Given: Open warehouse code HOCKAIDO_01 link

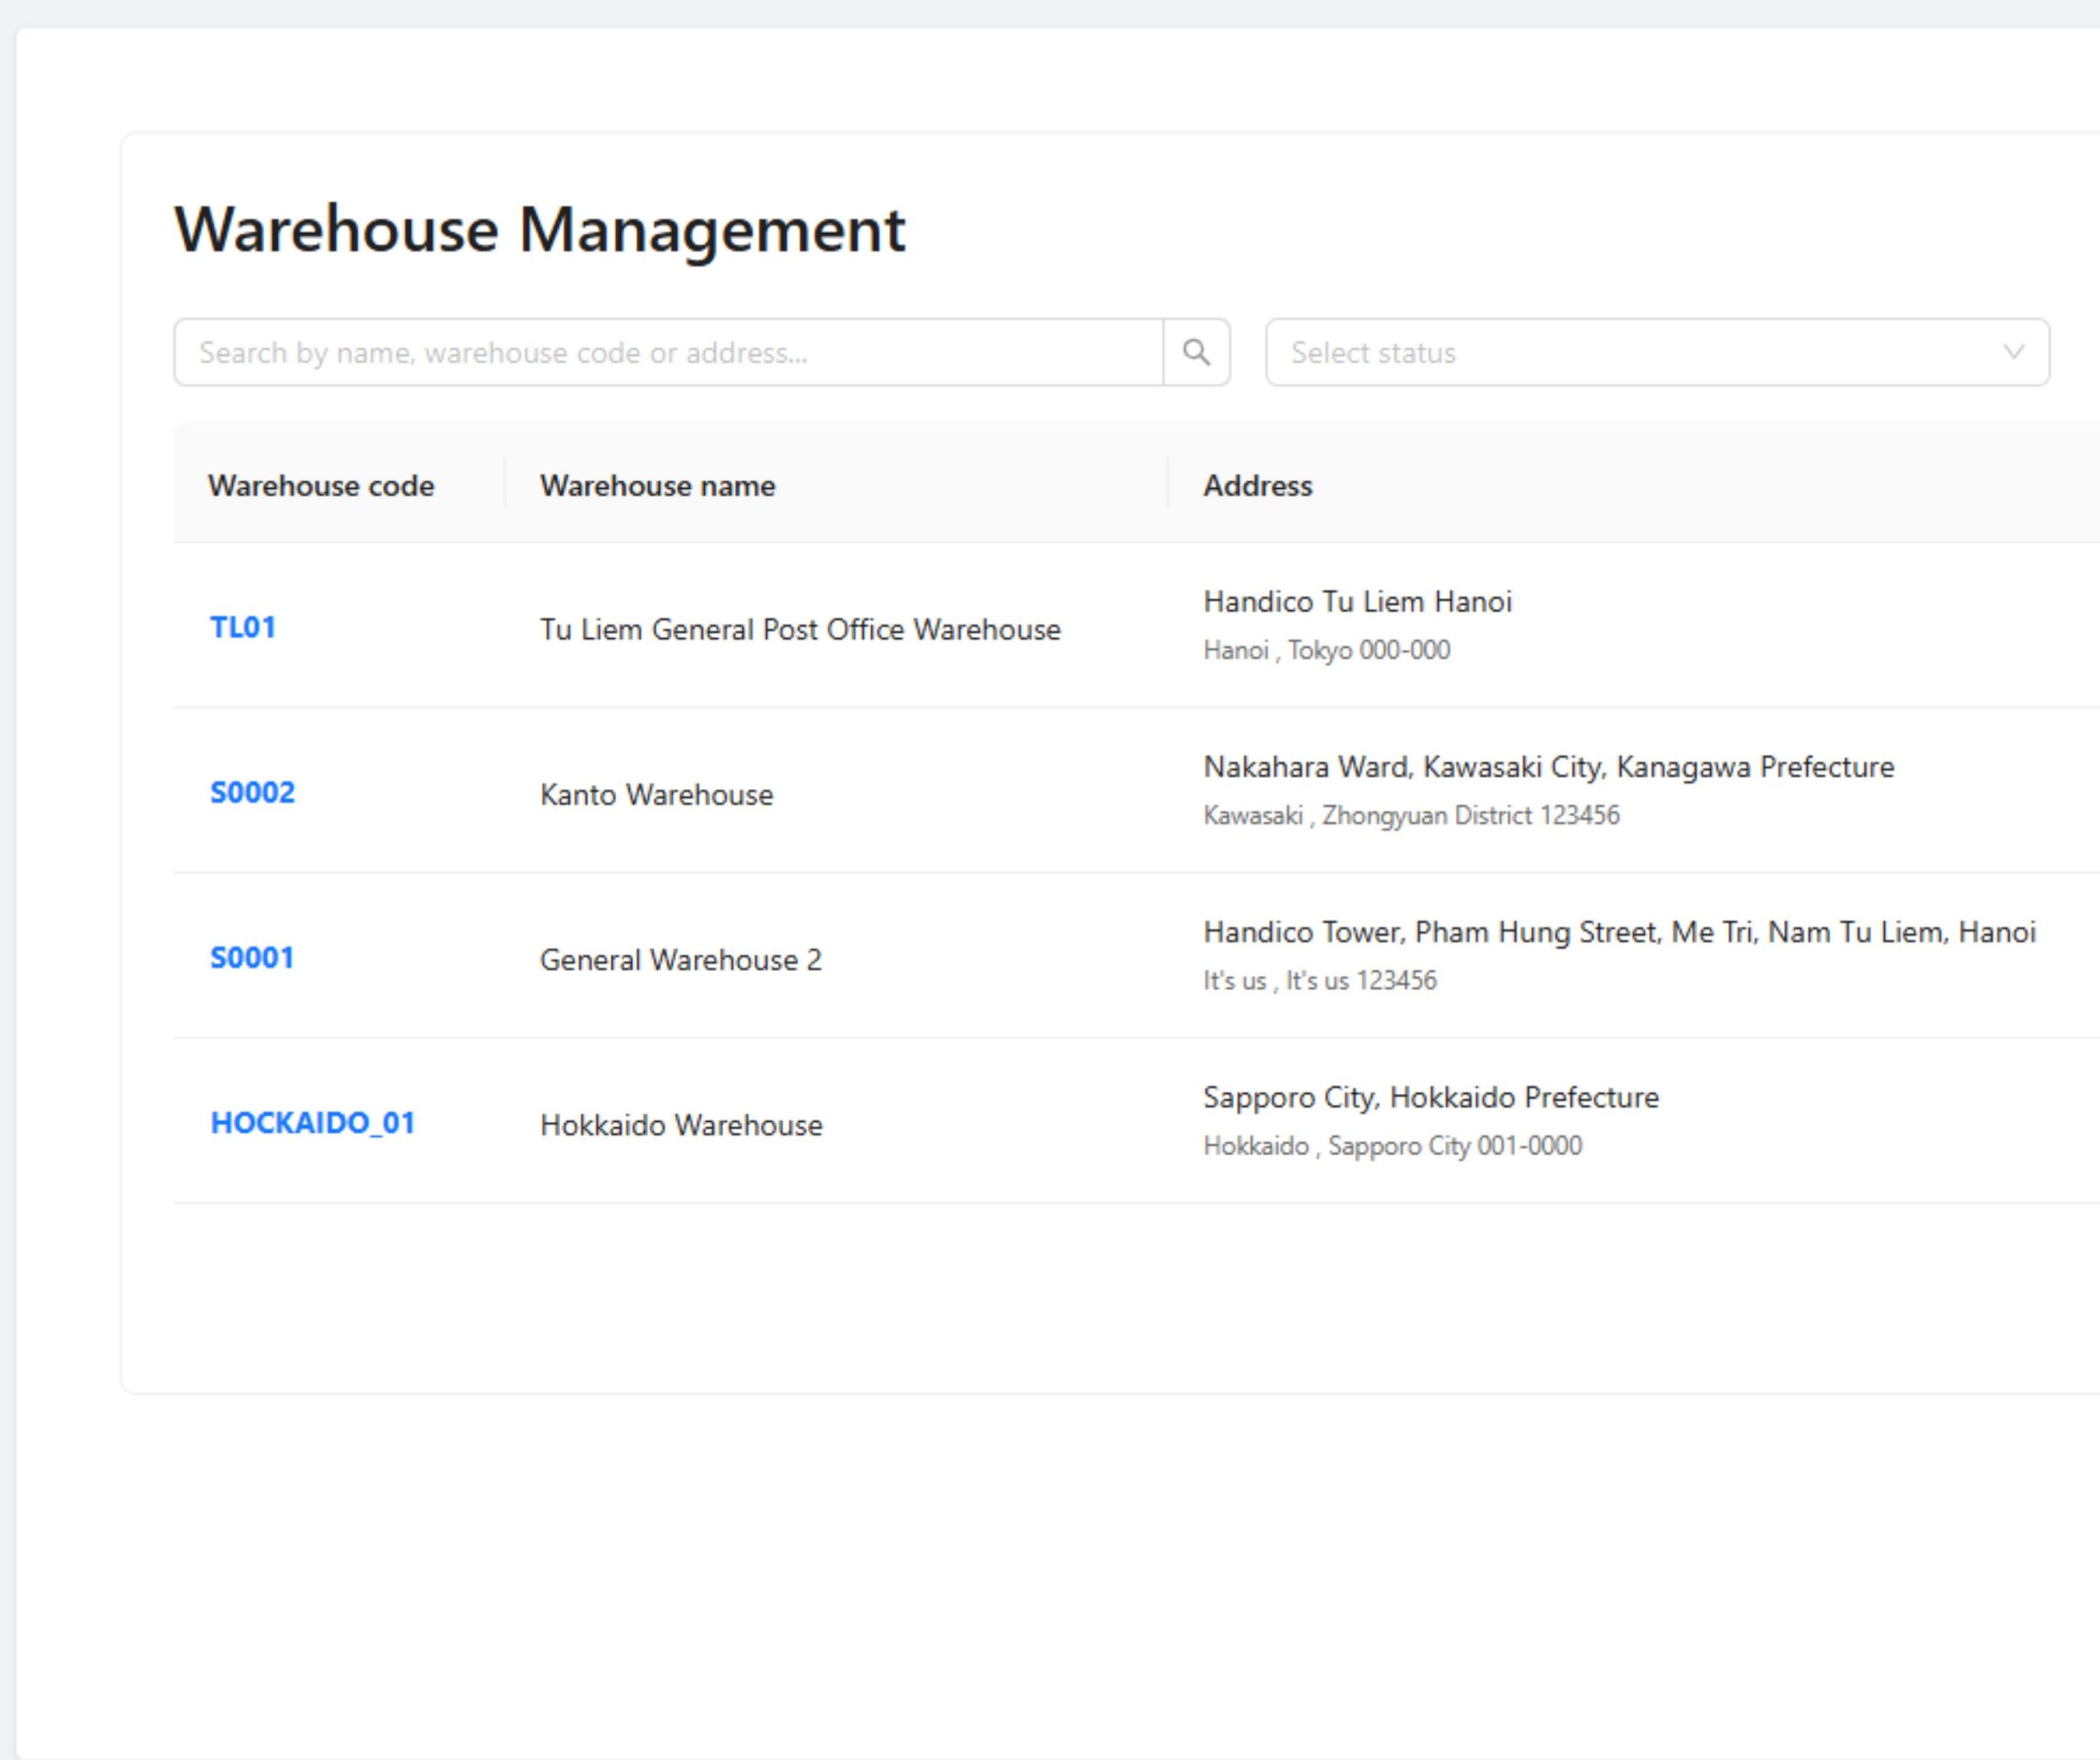Looking at the screenshot, I should (x=312, y=1122).
